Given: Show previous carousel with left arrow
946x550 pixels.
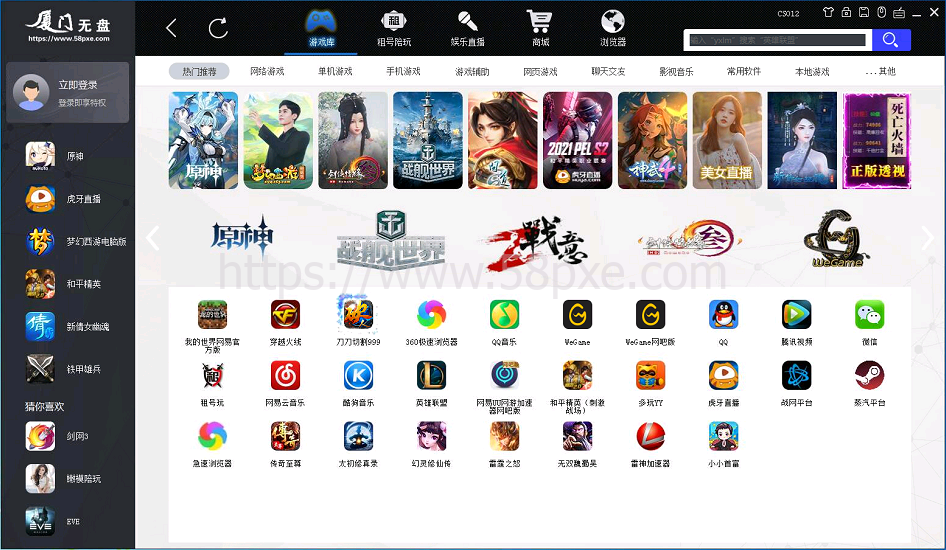Looking at the screenshot, I should tap(153, 238).
